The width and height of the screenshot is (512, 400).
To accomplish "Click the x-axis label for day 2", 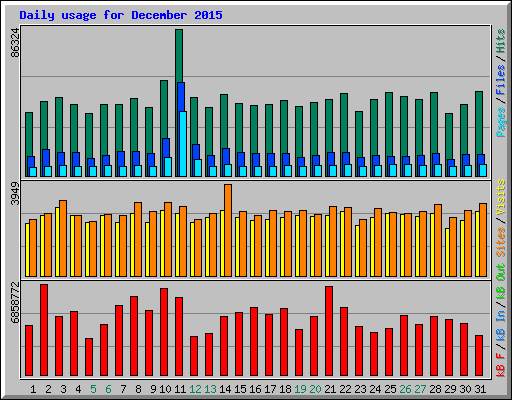I will point(48,389).
